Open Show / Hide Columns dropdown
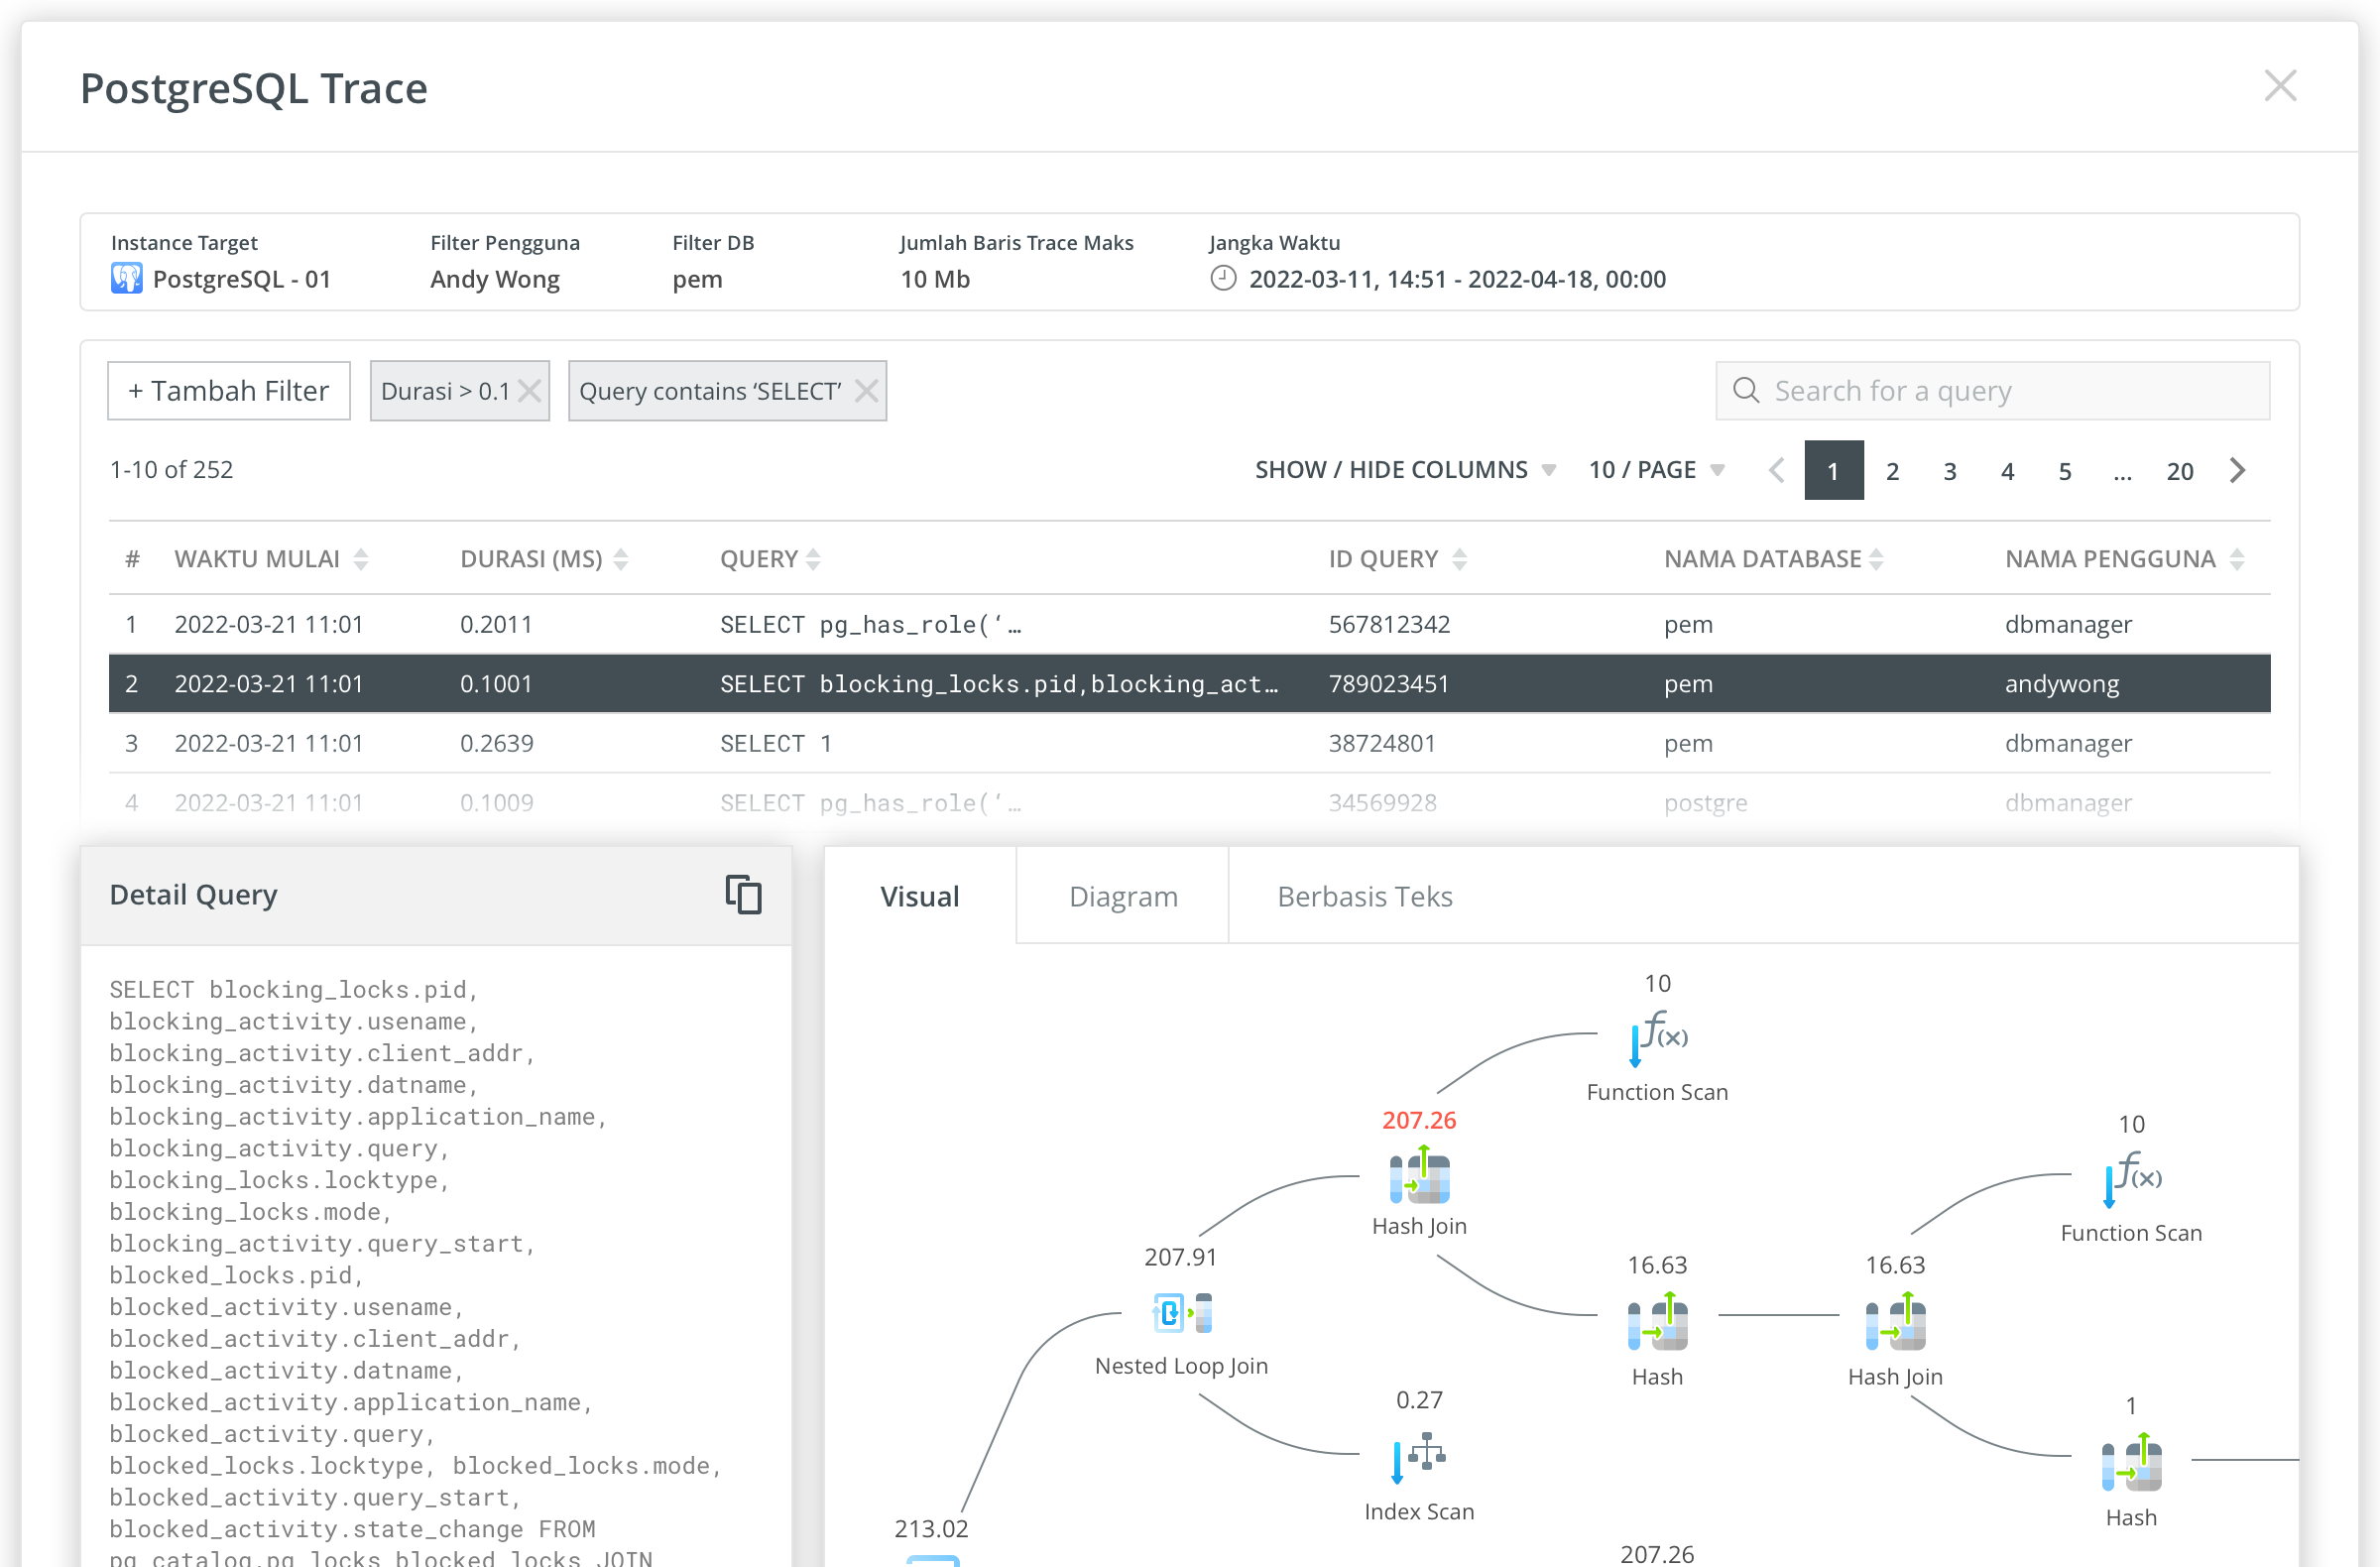Image resolution: width=2380 pixels, height=1567 pixels. pyautogui.click(x=1404, y=470)
